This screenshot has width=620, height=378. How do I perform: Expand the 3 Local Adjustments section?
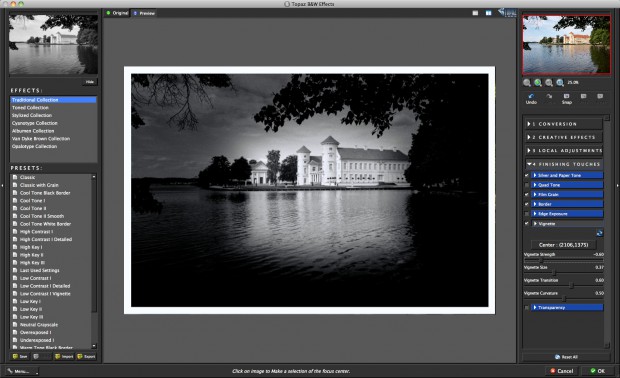(x=564, y=151)
